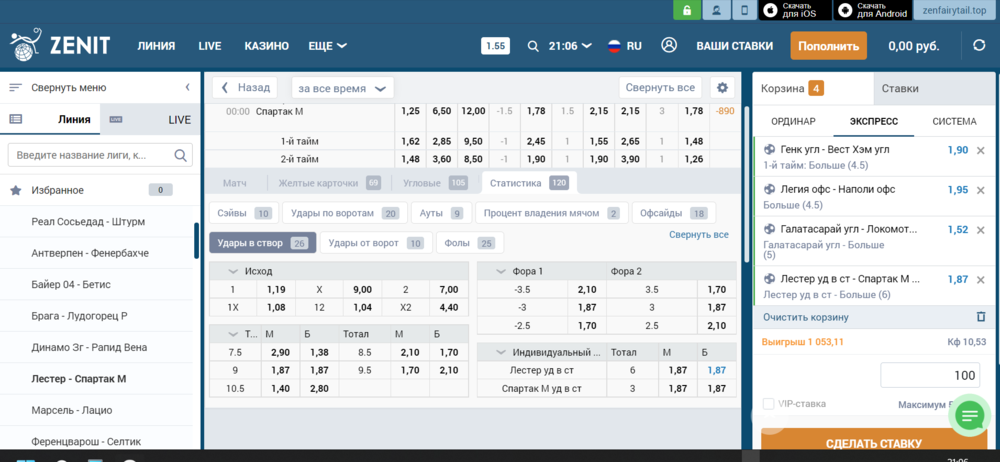
Task: Open the КАЗИНО section
Action: coord(267,46)
